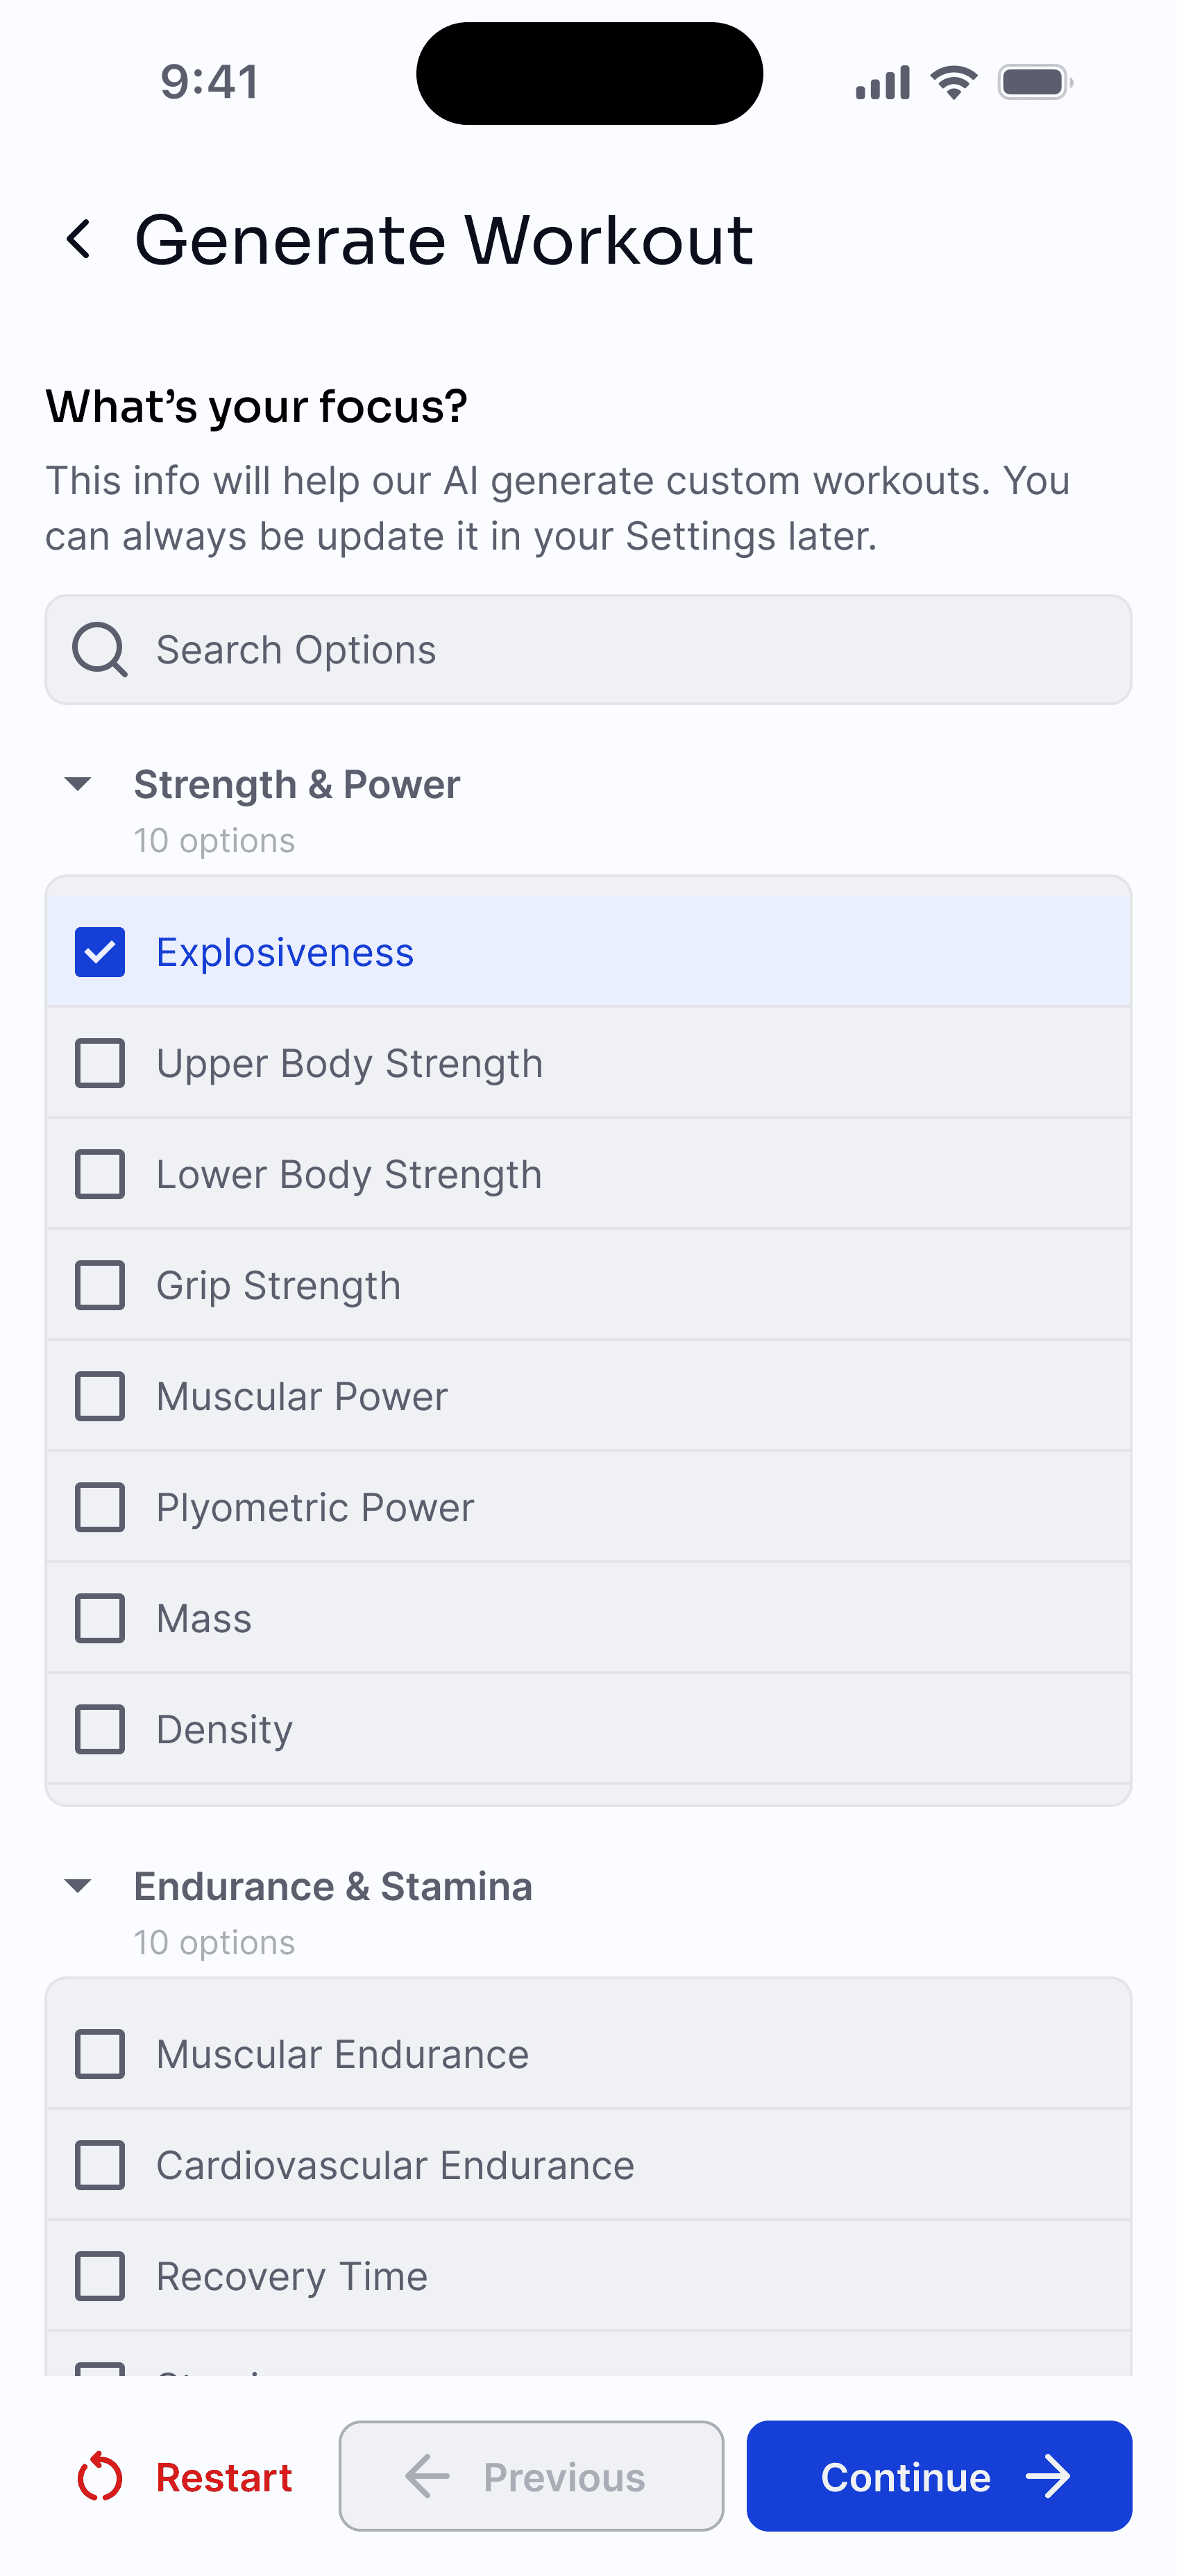Image resolution: width=1177 pixels, height=2576 pixels.
Task: Click the left arrow icon on Previous
Action: (428, 2477)
